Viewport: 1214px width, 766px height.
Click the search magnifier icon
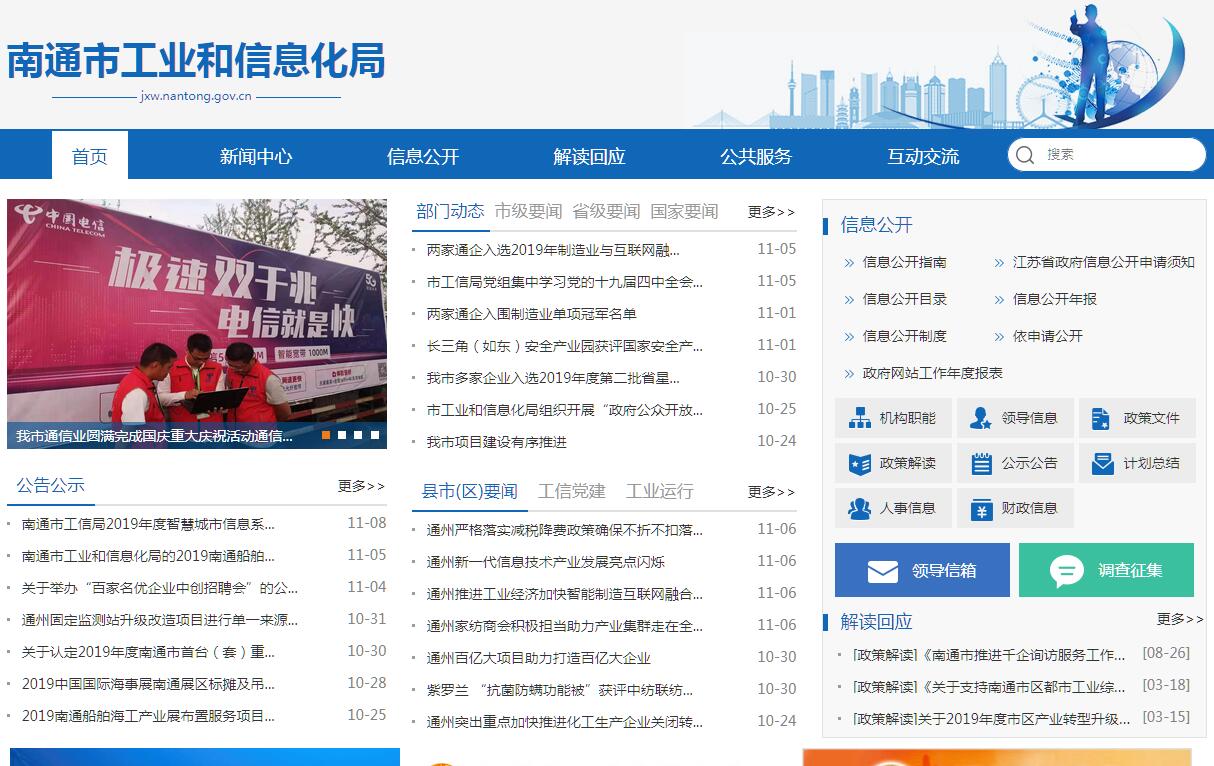tap(1025, 155)
